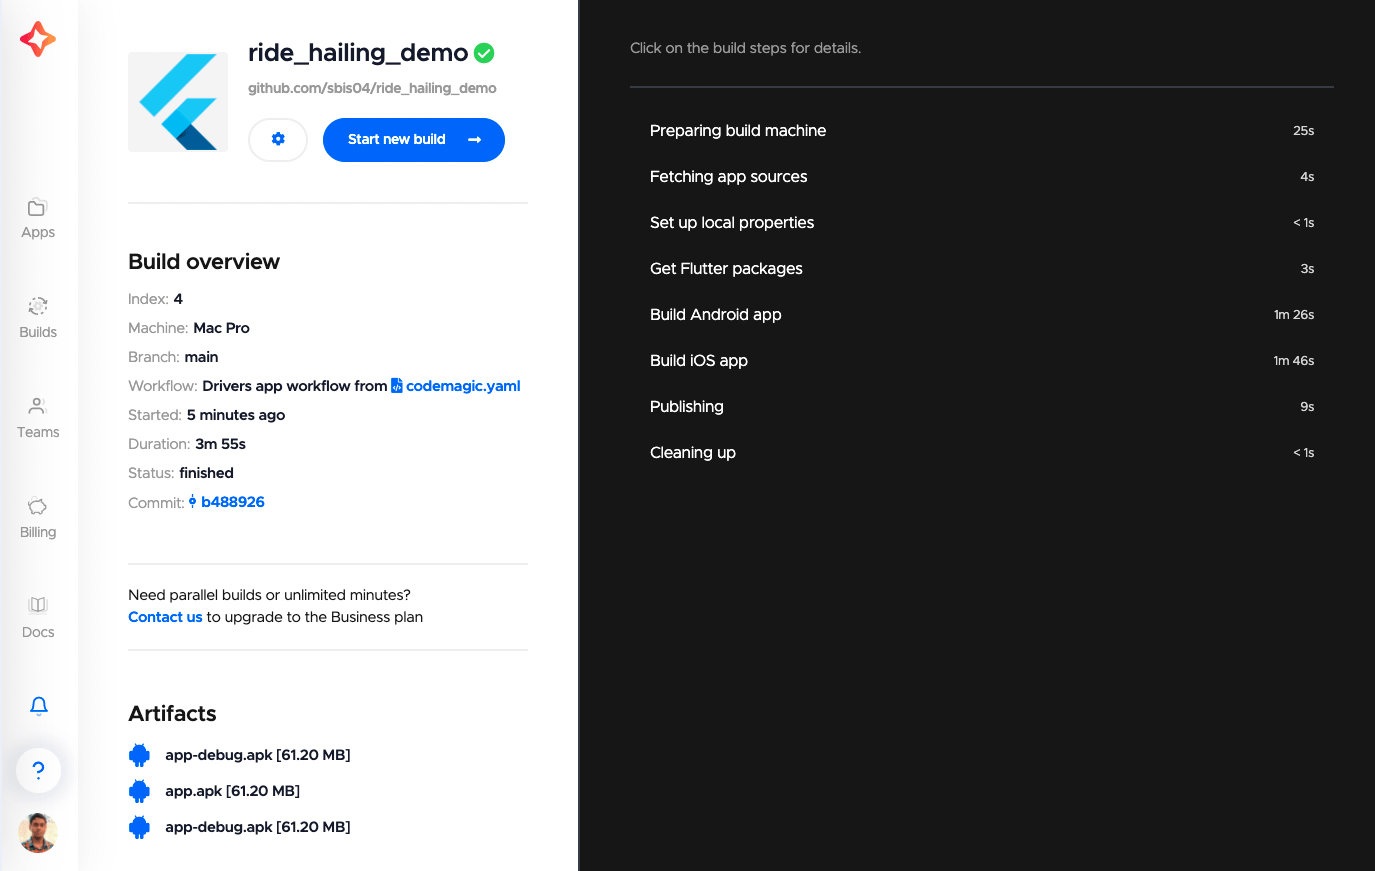Screen dimensions: 1375x871
Task: Expand the Build Android app step
Action: point(982,315)
